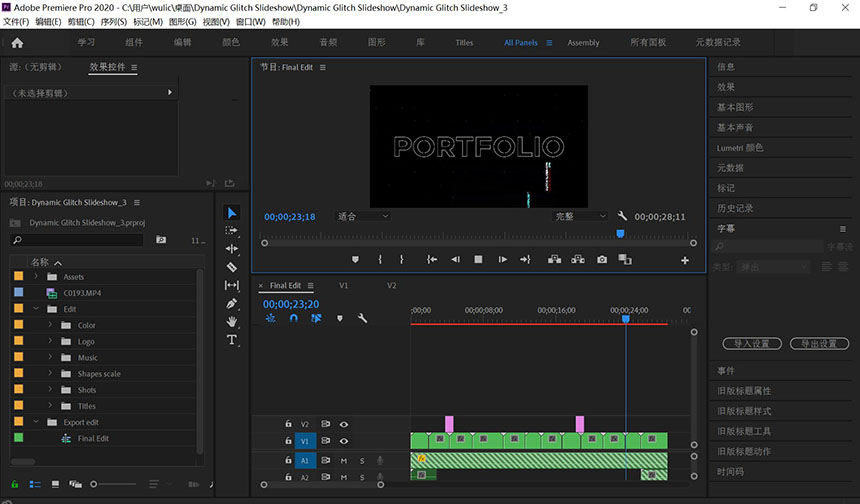Mute the A1 audio track

pyautogui.click(x=343, y=461)
